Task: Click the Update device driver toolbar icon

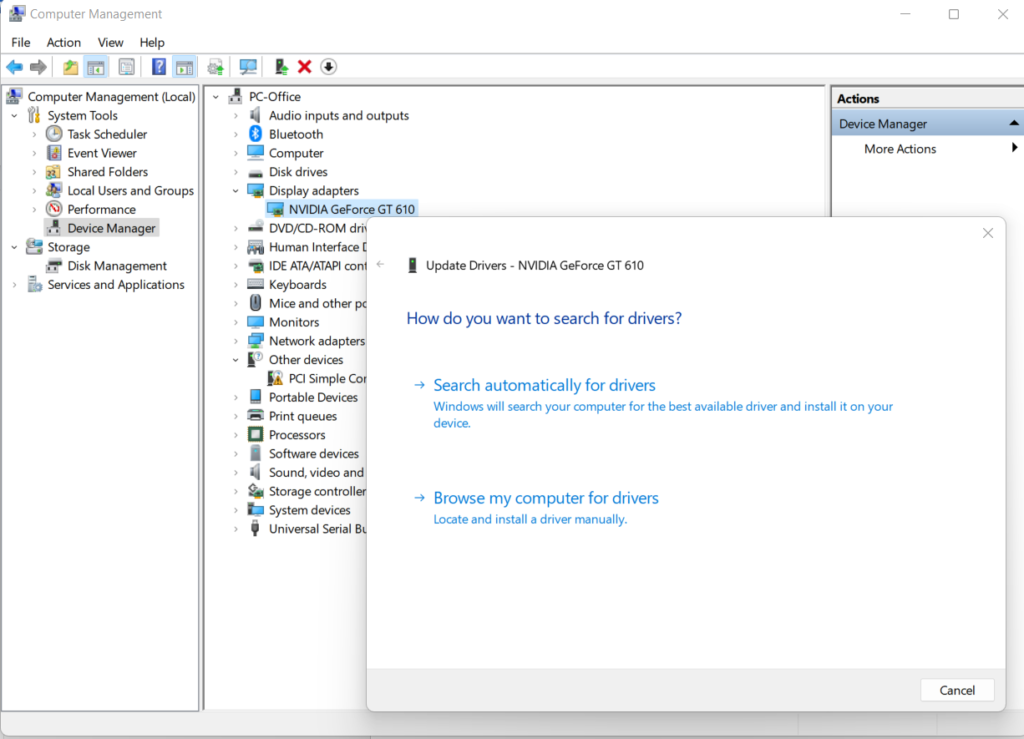Action: pos(281,67)
